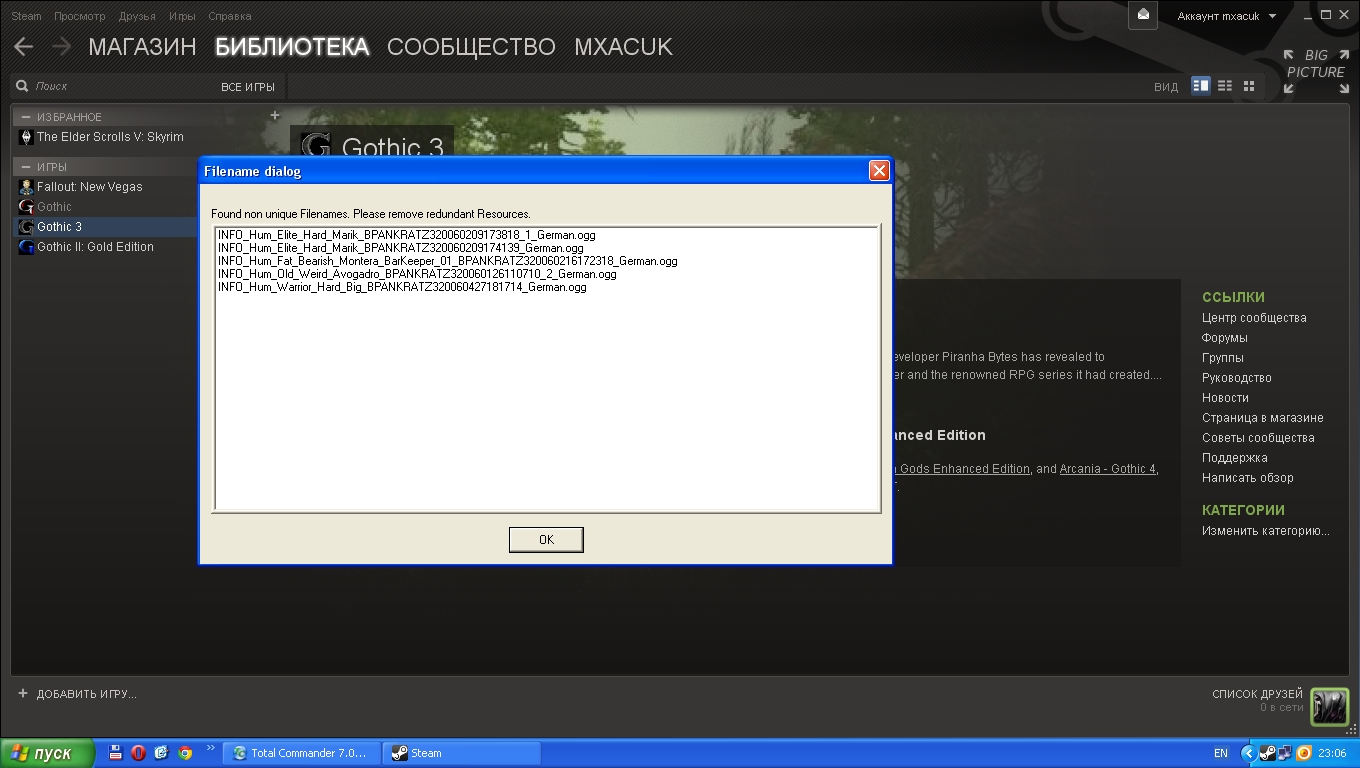Close the Filename dialog with red X

[879, 171]
